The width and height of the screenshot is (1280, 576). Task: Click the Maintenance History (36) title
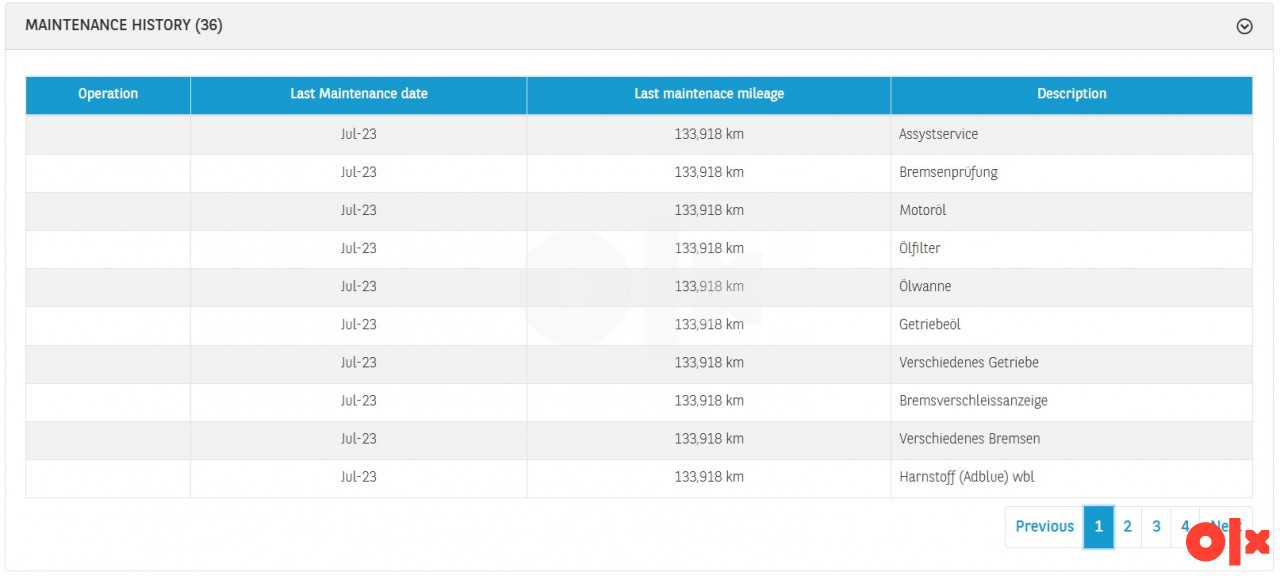[124, 26]
